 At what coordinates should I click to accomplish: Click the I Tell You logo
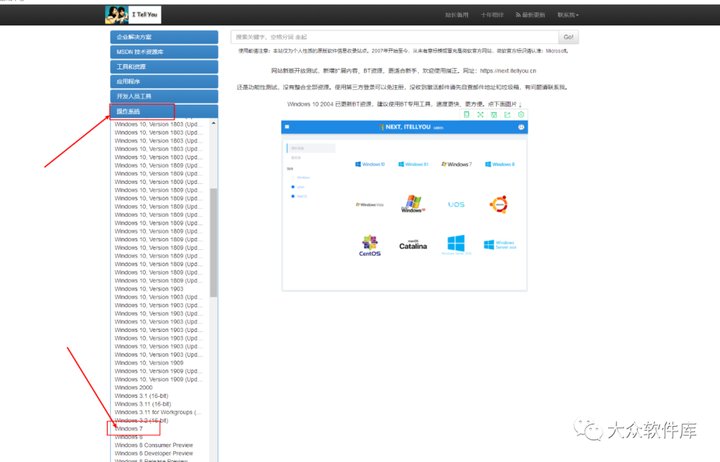point(133,15)
